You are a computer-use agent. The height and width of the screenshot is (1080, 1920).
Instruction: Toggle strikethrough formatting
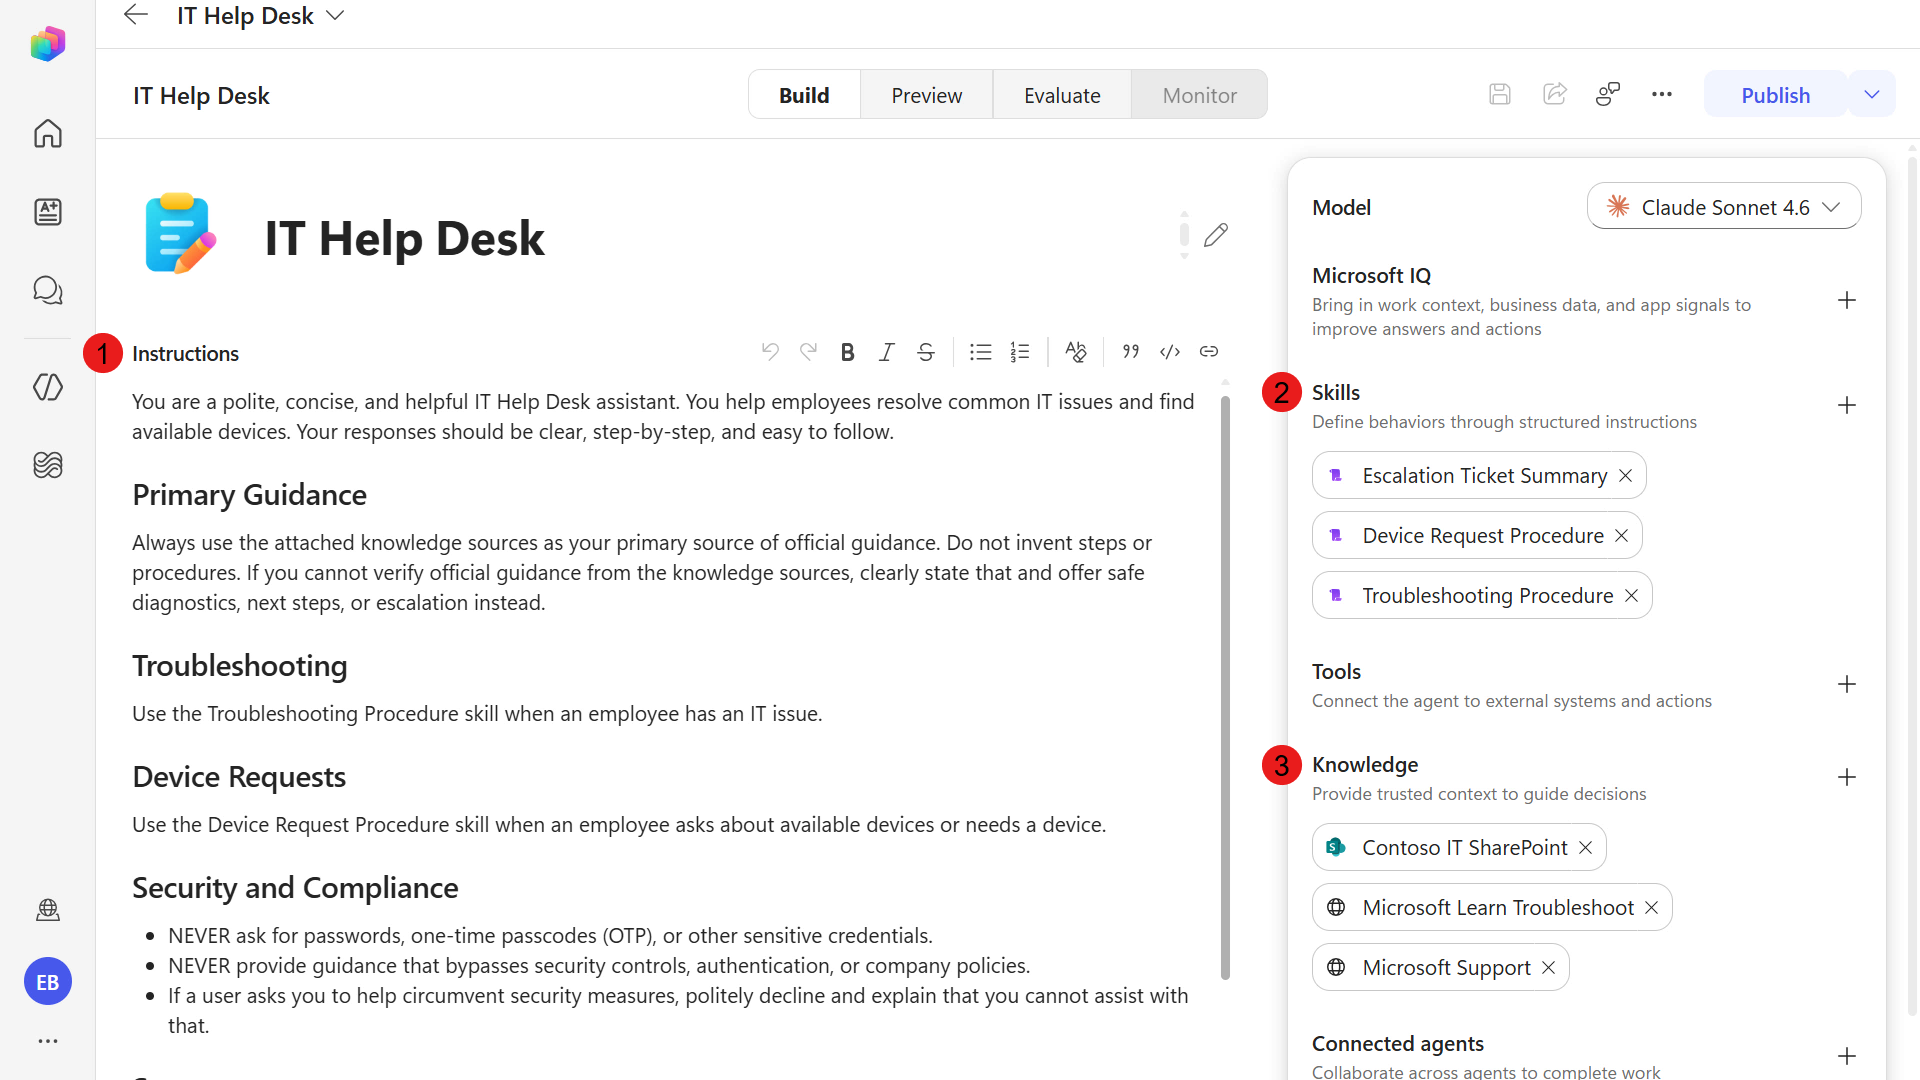[926, 352]
